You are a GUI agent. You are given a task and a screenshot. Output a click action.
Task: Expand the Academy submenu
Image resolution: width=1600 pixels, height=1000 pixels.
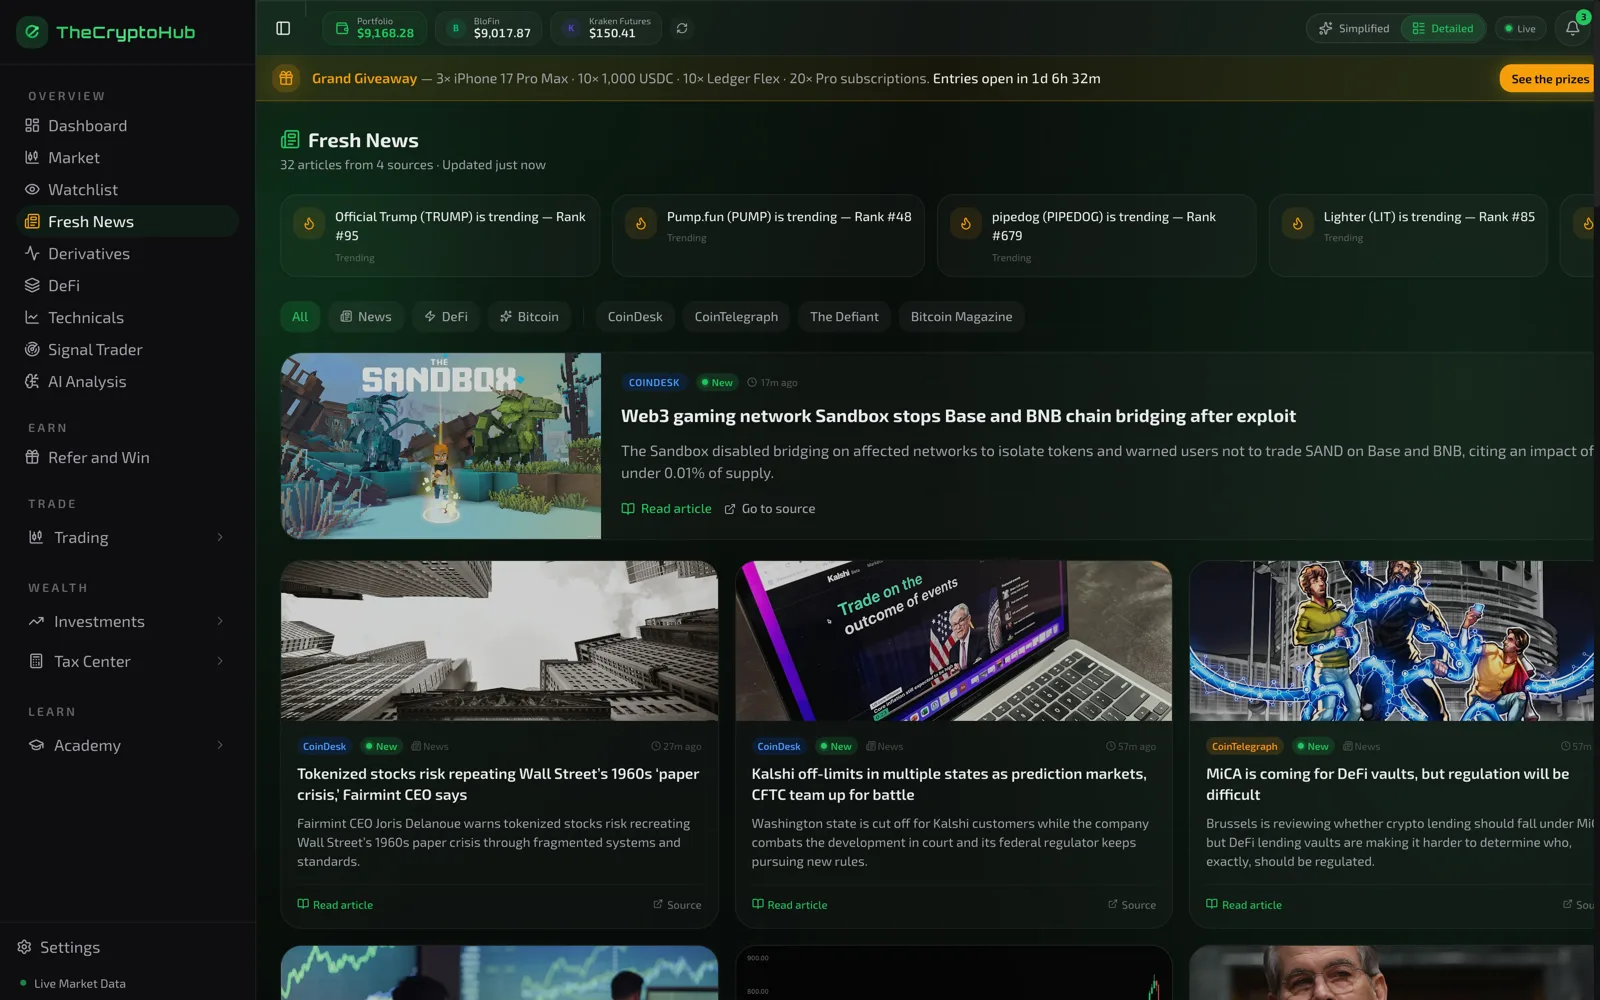pos(128,745)
